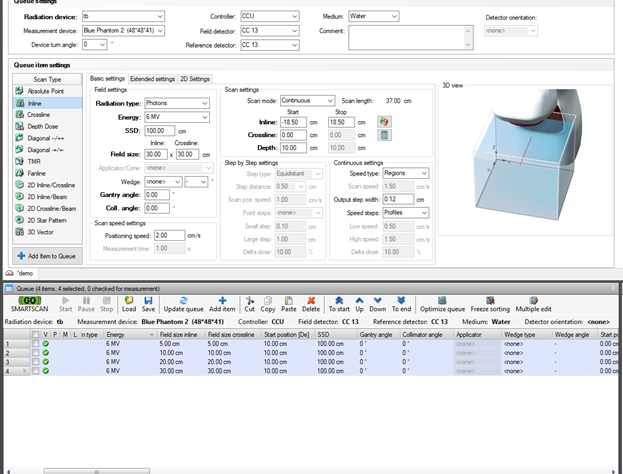Move the selected item To end
The image size is (623, 474).
pos(401,304)
